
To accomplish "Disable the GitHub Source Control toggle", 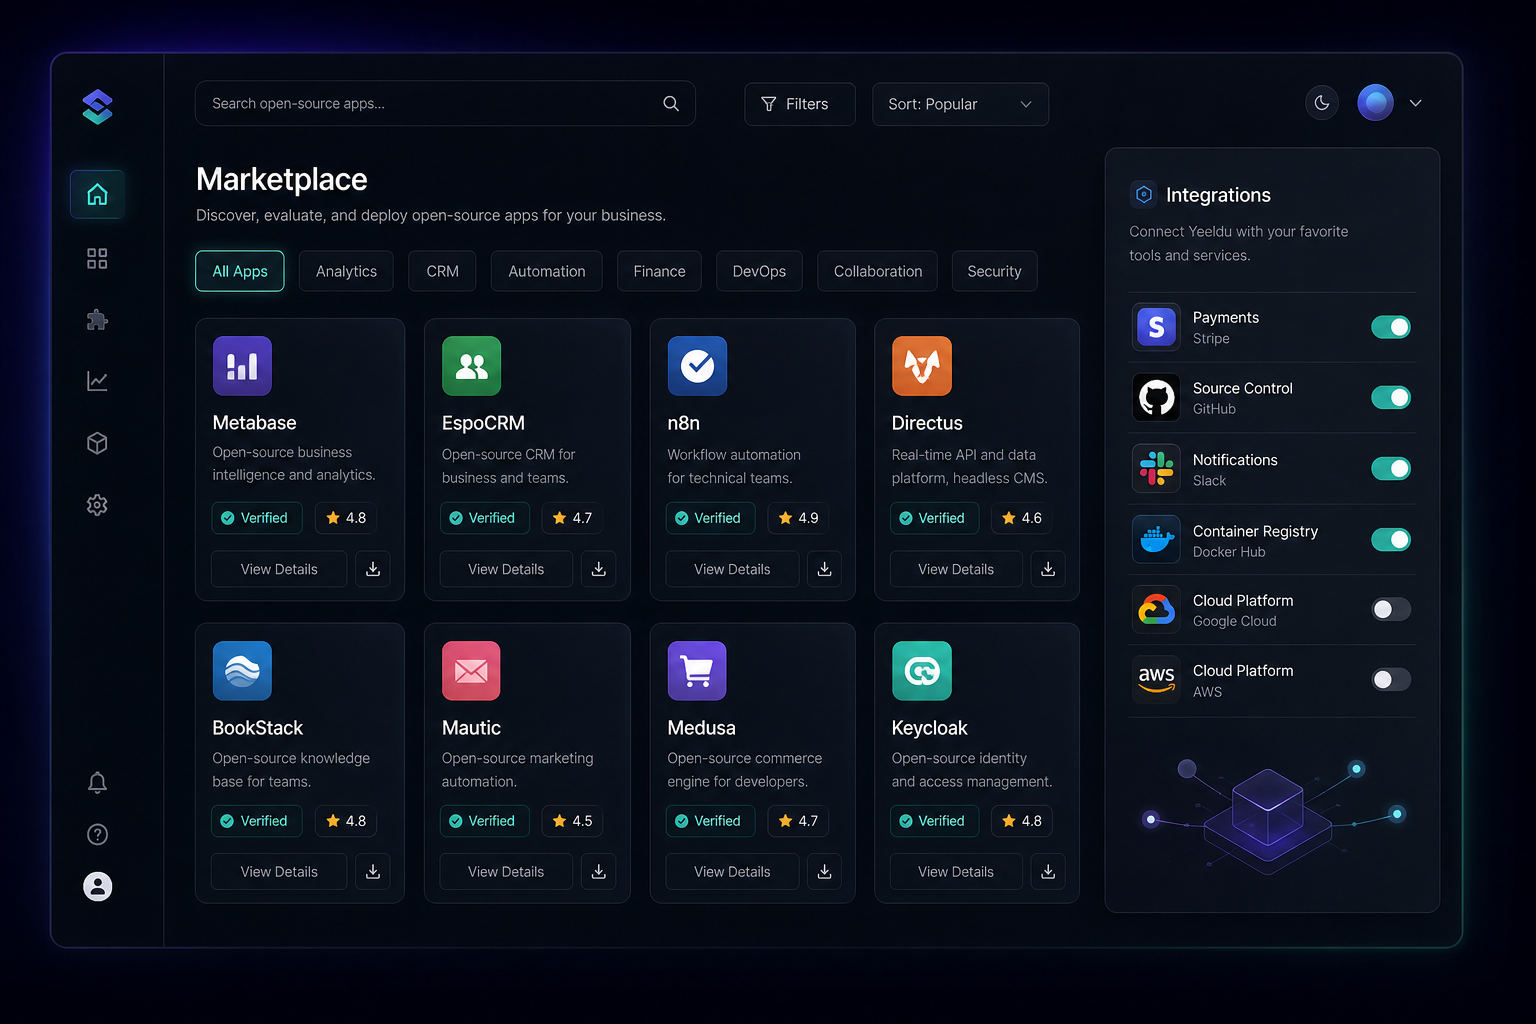I will 1391,398.
